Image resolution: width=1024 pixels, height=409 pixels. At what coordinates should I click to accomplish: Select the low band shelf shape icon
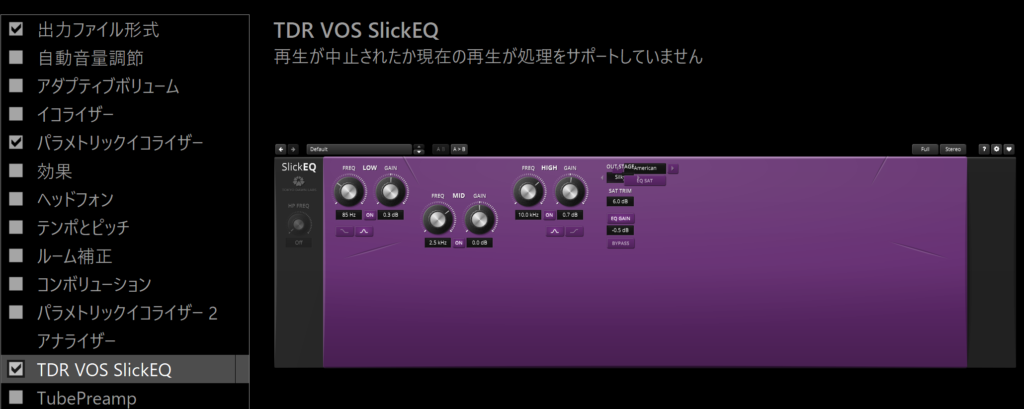(345, 232)
